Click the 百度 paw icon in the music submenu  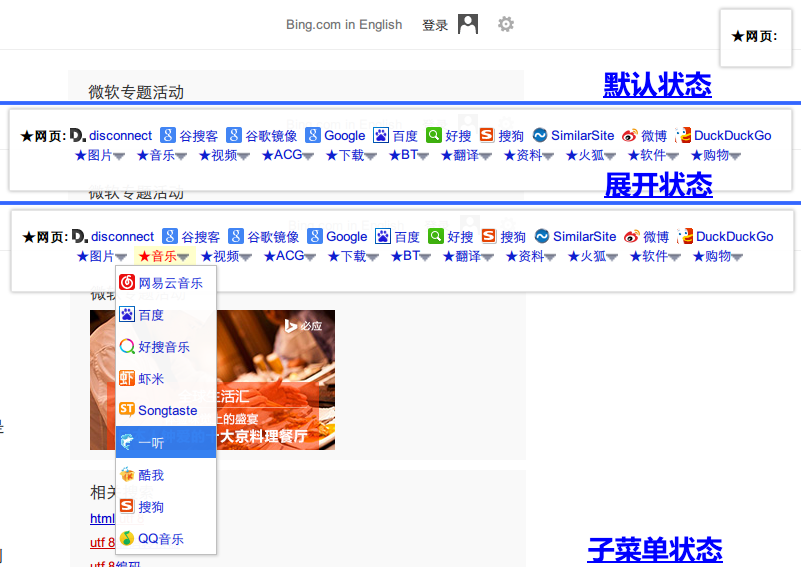tap(127, 314)
